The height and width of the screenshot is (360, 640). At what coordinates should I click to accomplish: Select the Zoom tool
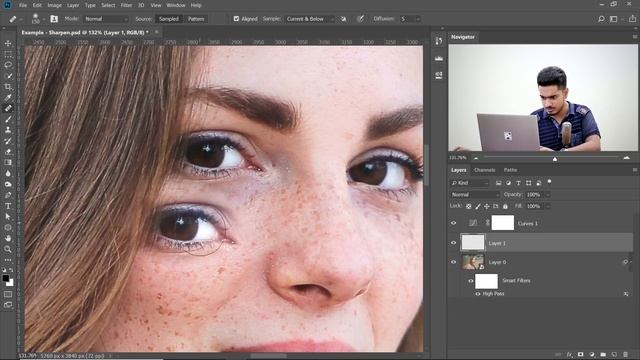pos(8,249)
